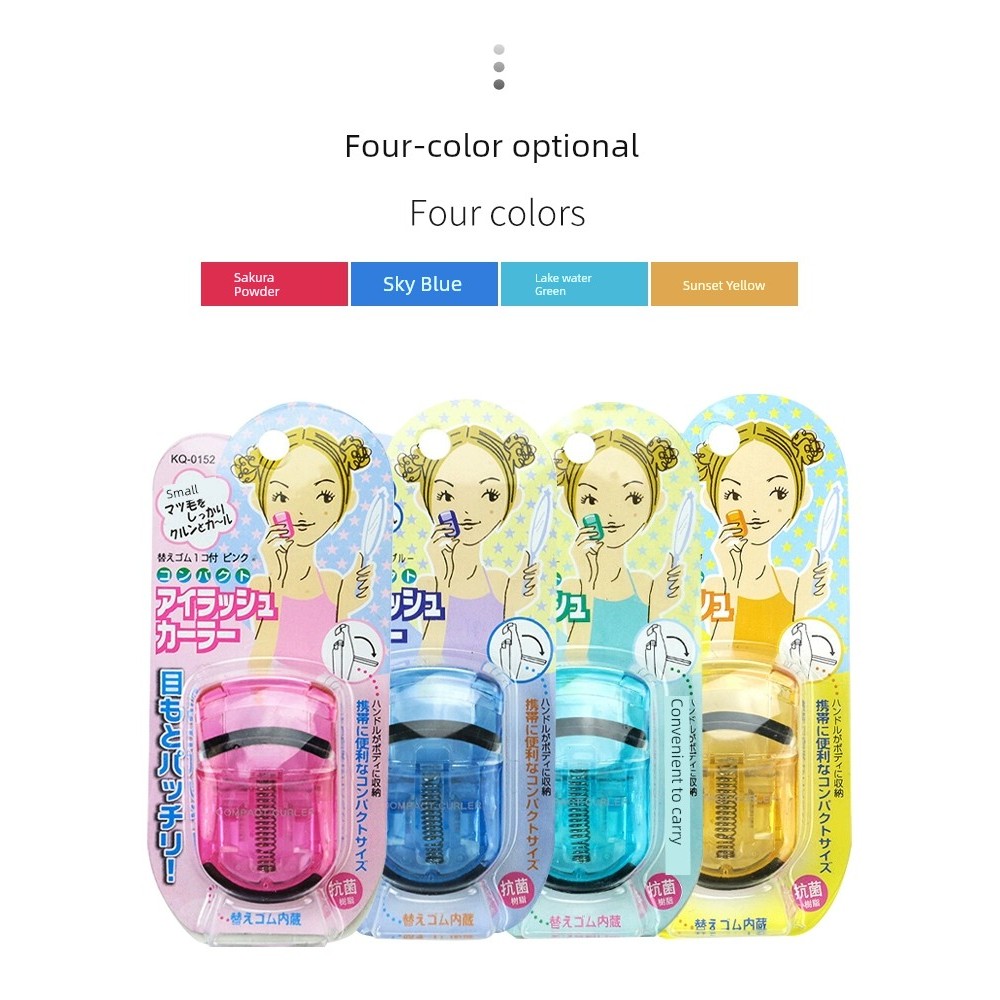Click the three vertical dots icon
The image size is (1000, 1000).
coord(499,67)
